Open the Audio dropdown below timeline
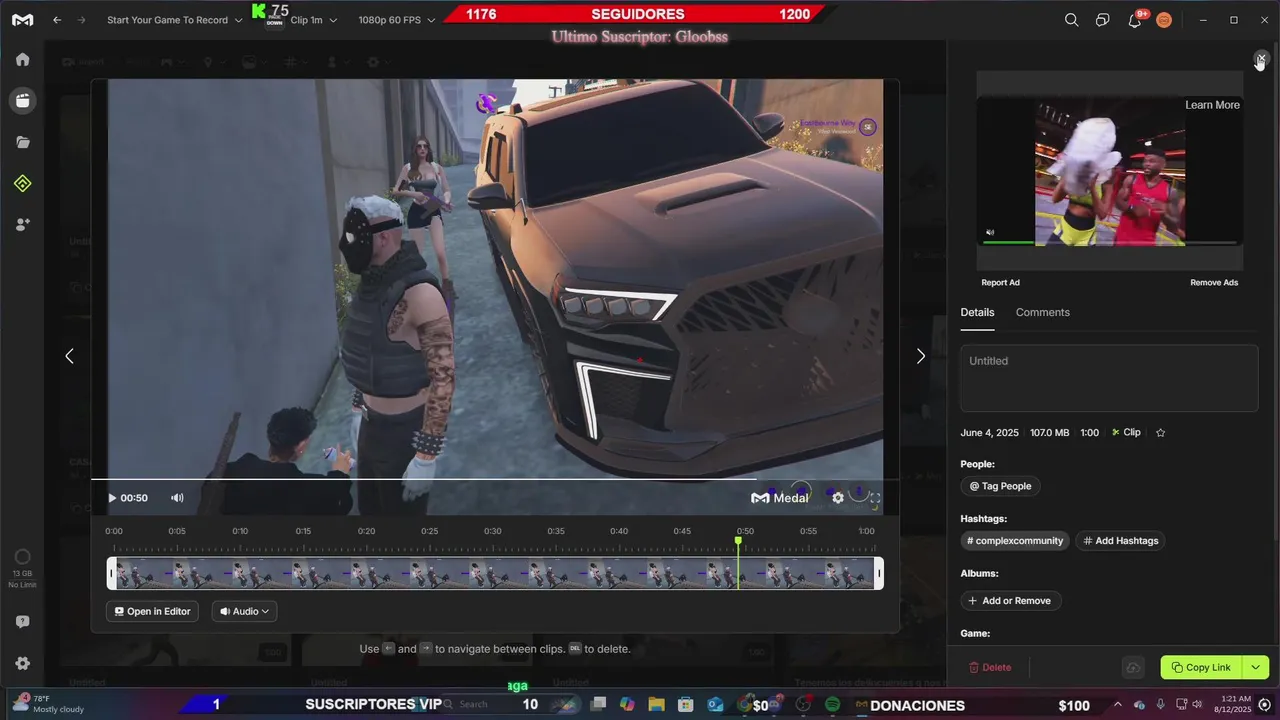 pyautogui.click(x=244, y=611)
